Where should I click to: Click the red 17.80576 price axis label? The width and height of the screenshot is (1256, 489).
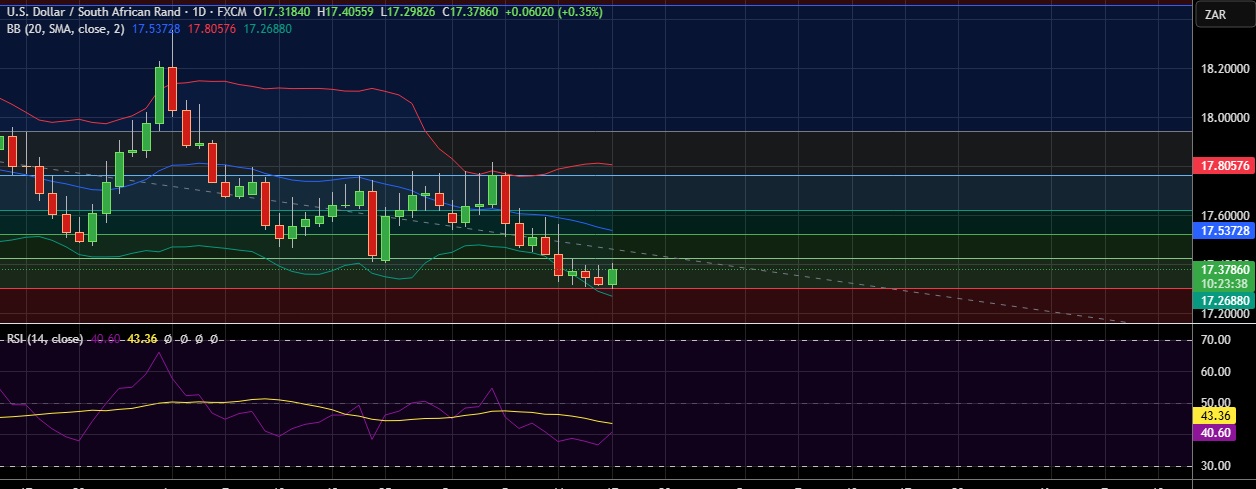click(1223, 164)
